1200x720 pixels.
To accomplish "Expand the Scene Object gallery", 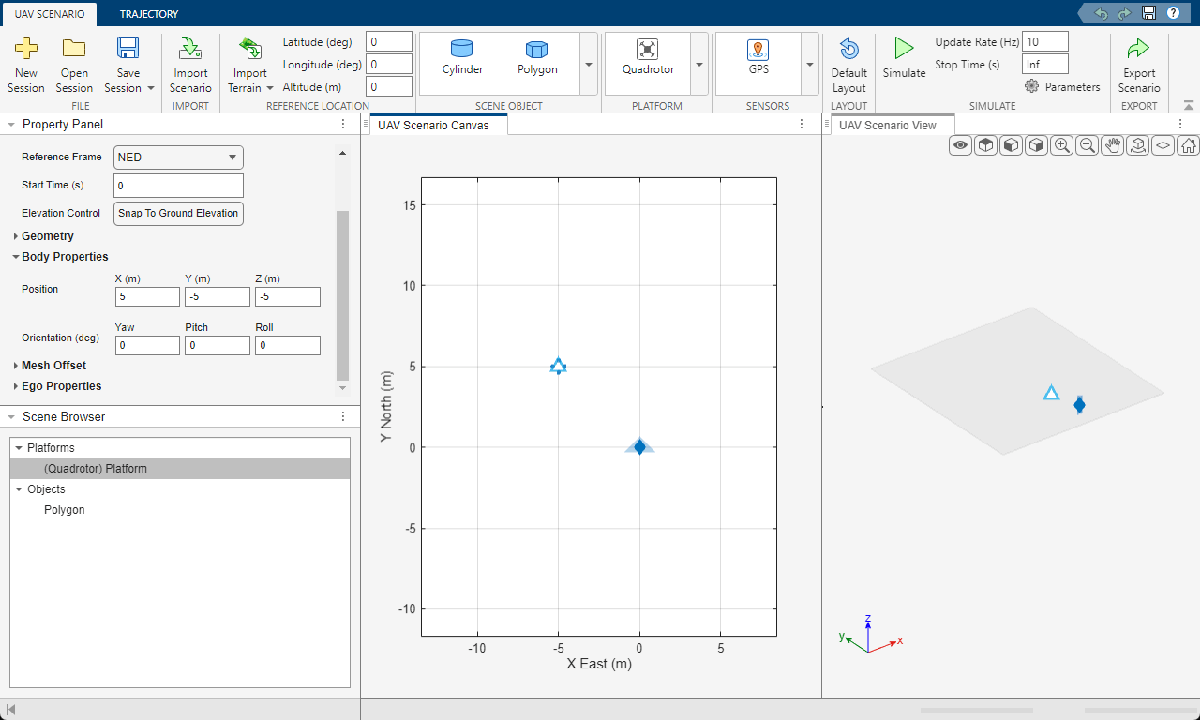I will 588,64.
